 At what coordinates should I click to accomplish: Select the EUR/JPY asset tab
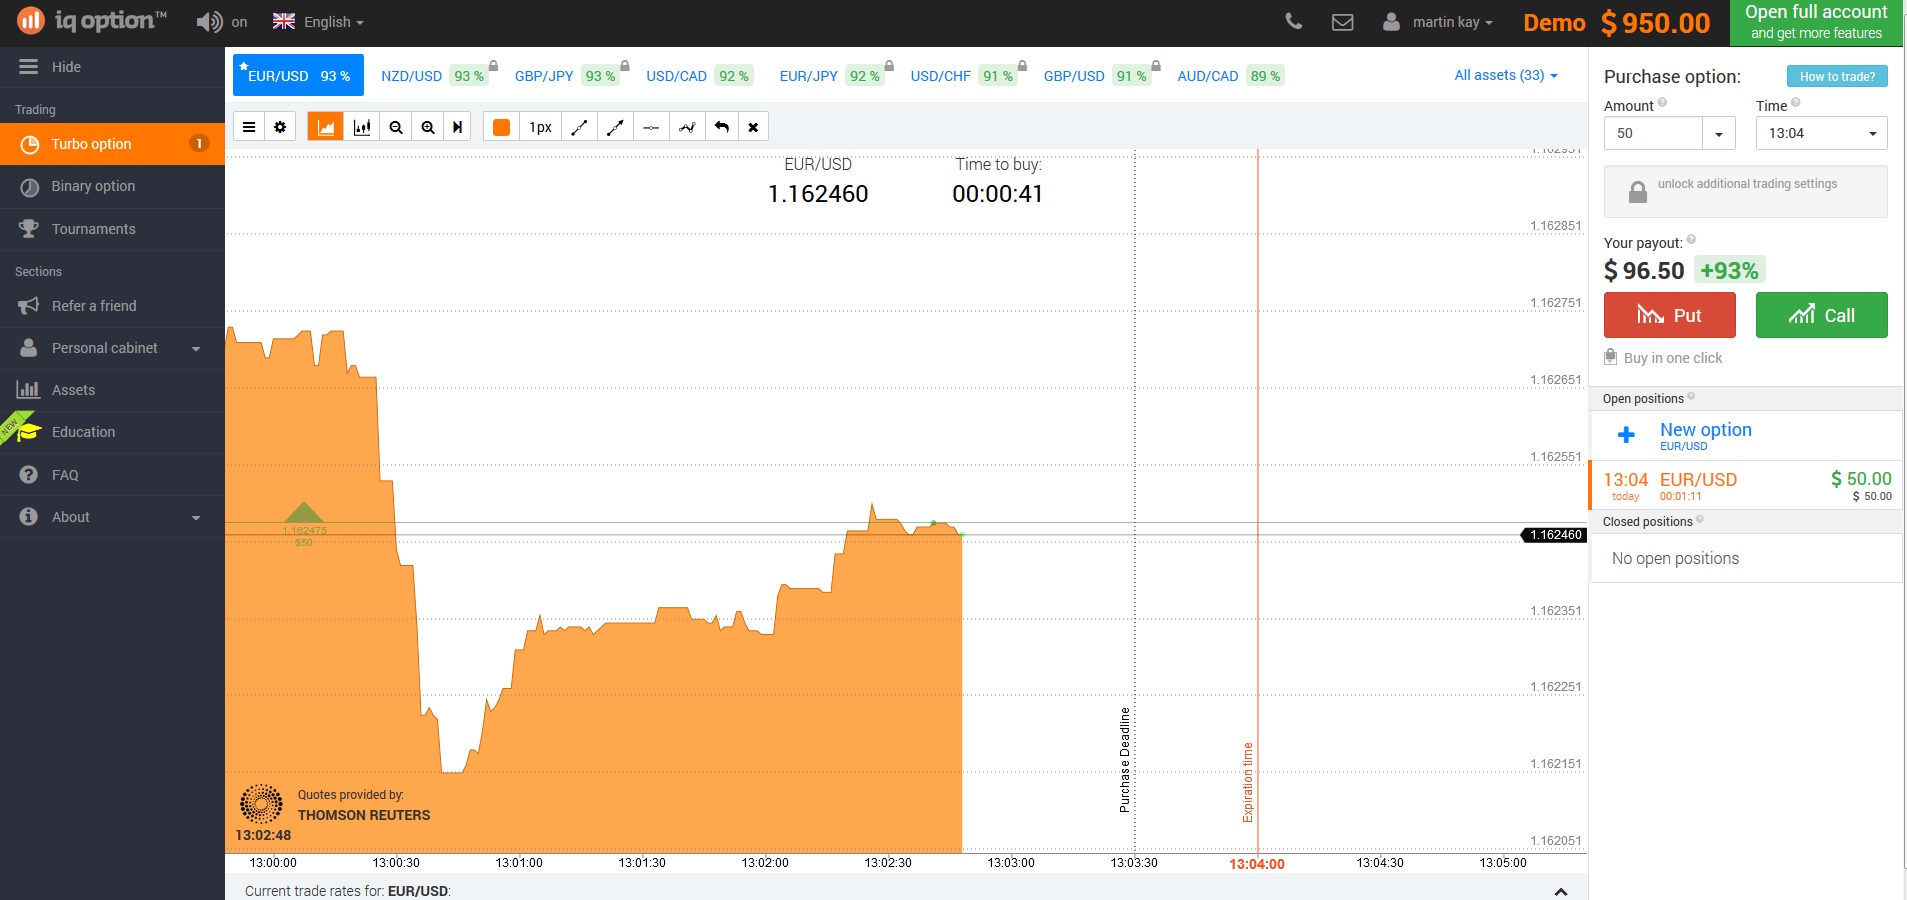pos(834,76)
